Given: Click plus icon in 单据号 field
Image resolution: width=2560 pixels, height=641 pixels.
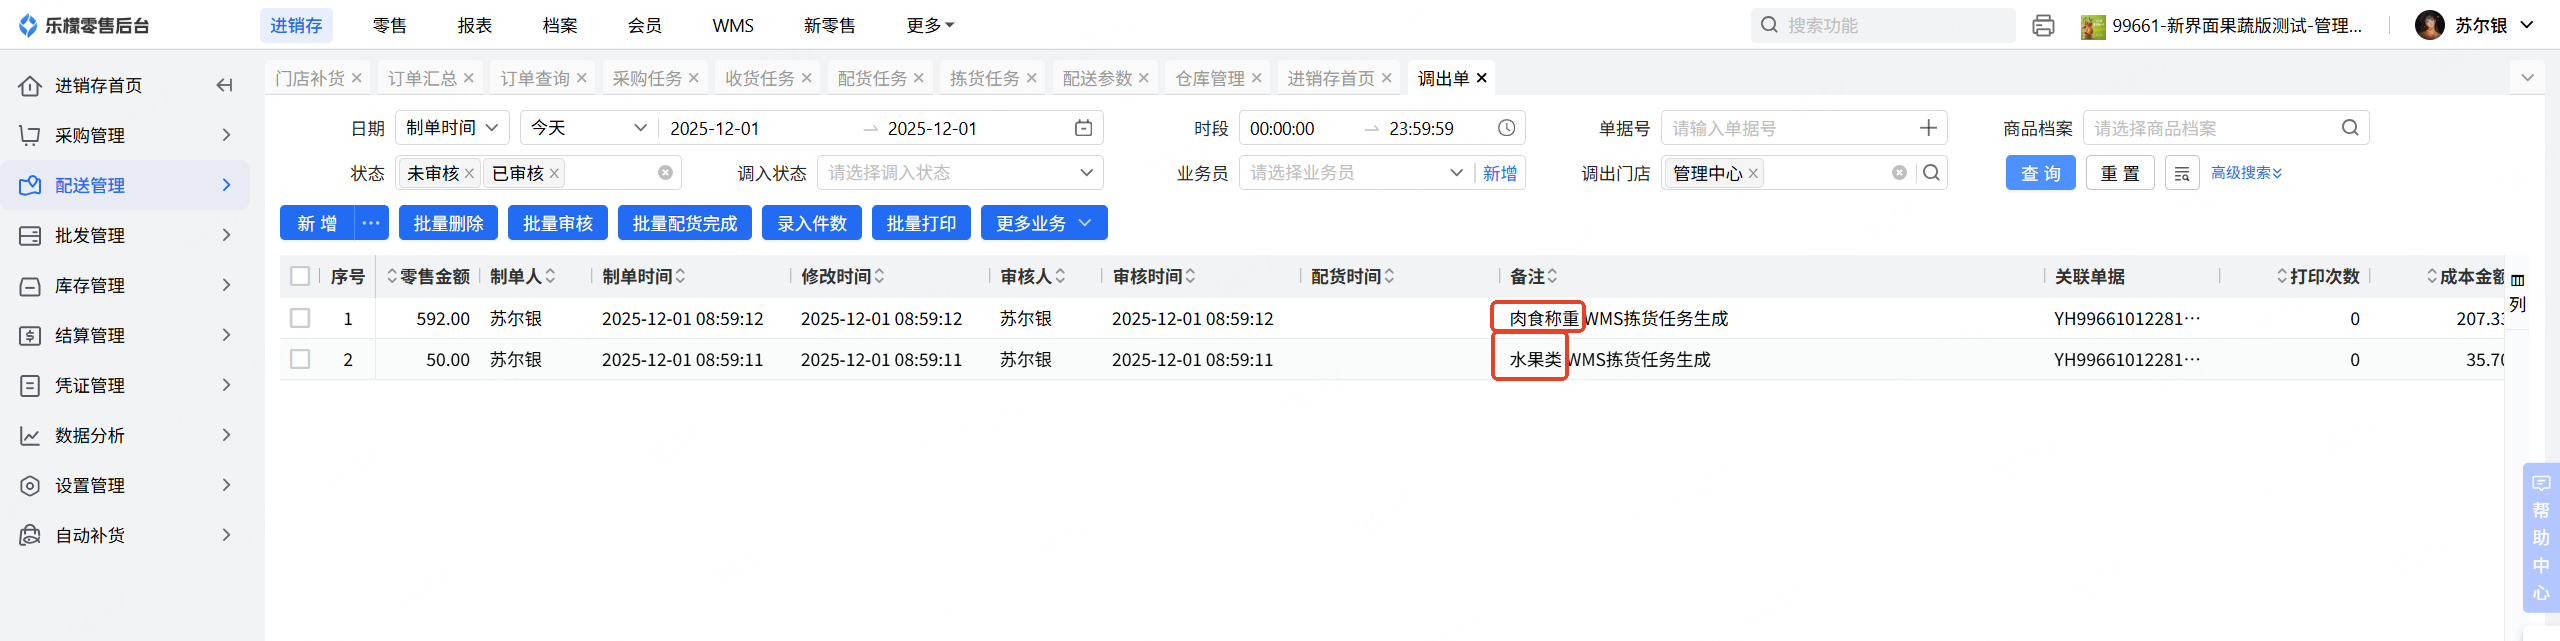Looking at the screenshot, I should (1928, 128).
